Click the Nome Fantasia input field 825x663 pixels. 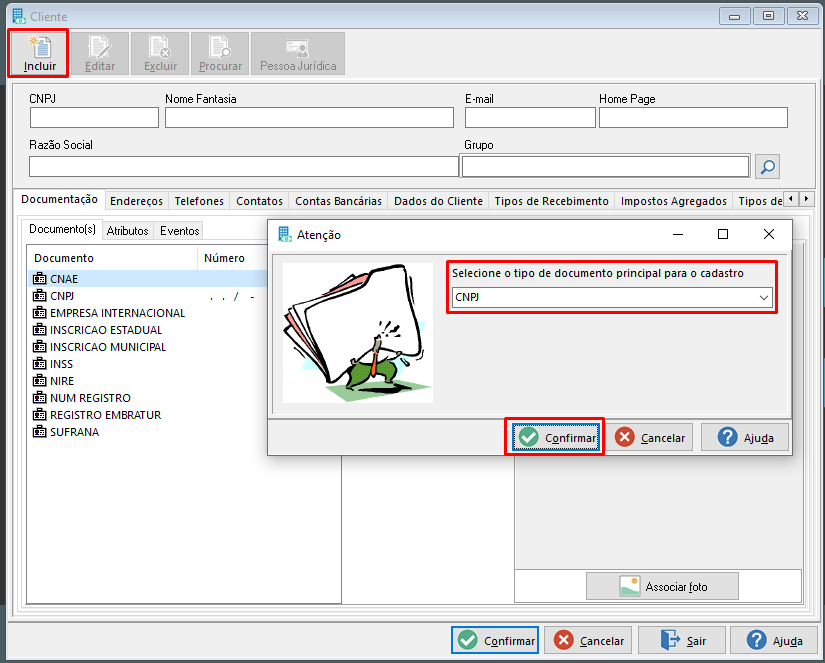pyautogui.click(x=309, y=117)
